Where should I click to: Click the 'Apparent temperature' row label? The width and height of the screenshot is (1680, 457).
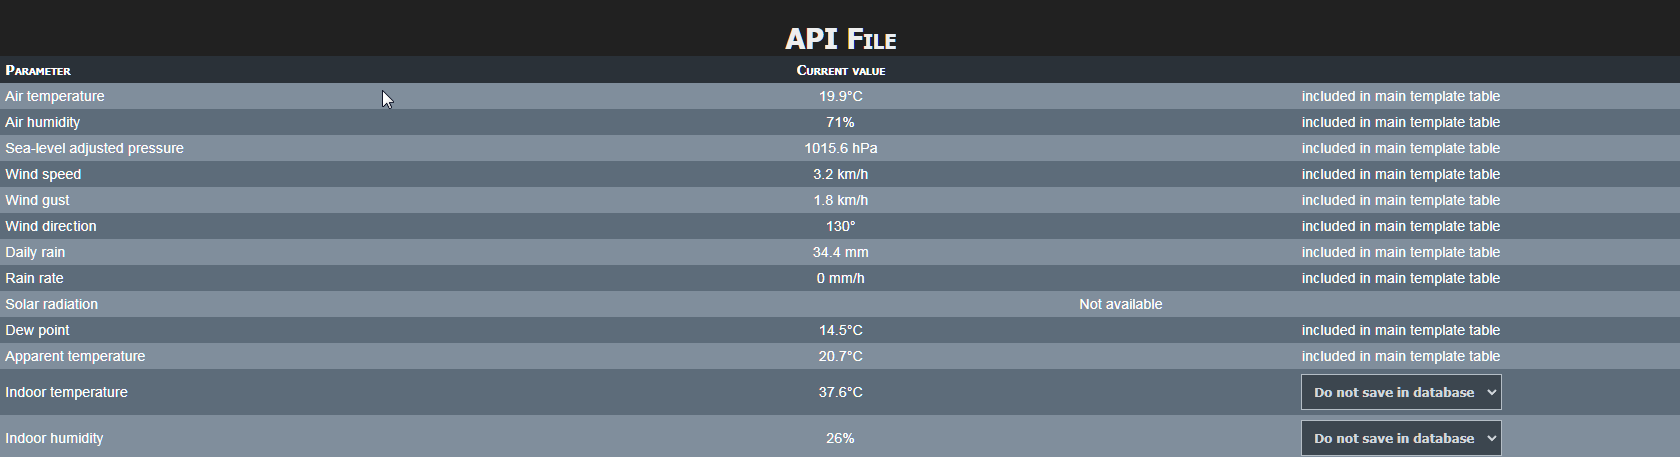click(75, 356)
